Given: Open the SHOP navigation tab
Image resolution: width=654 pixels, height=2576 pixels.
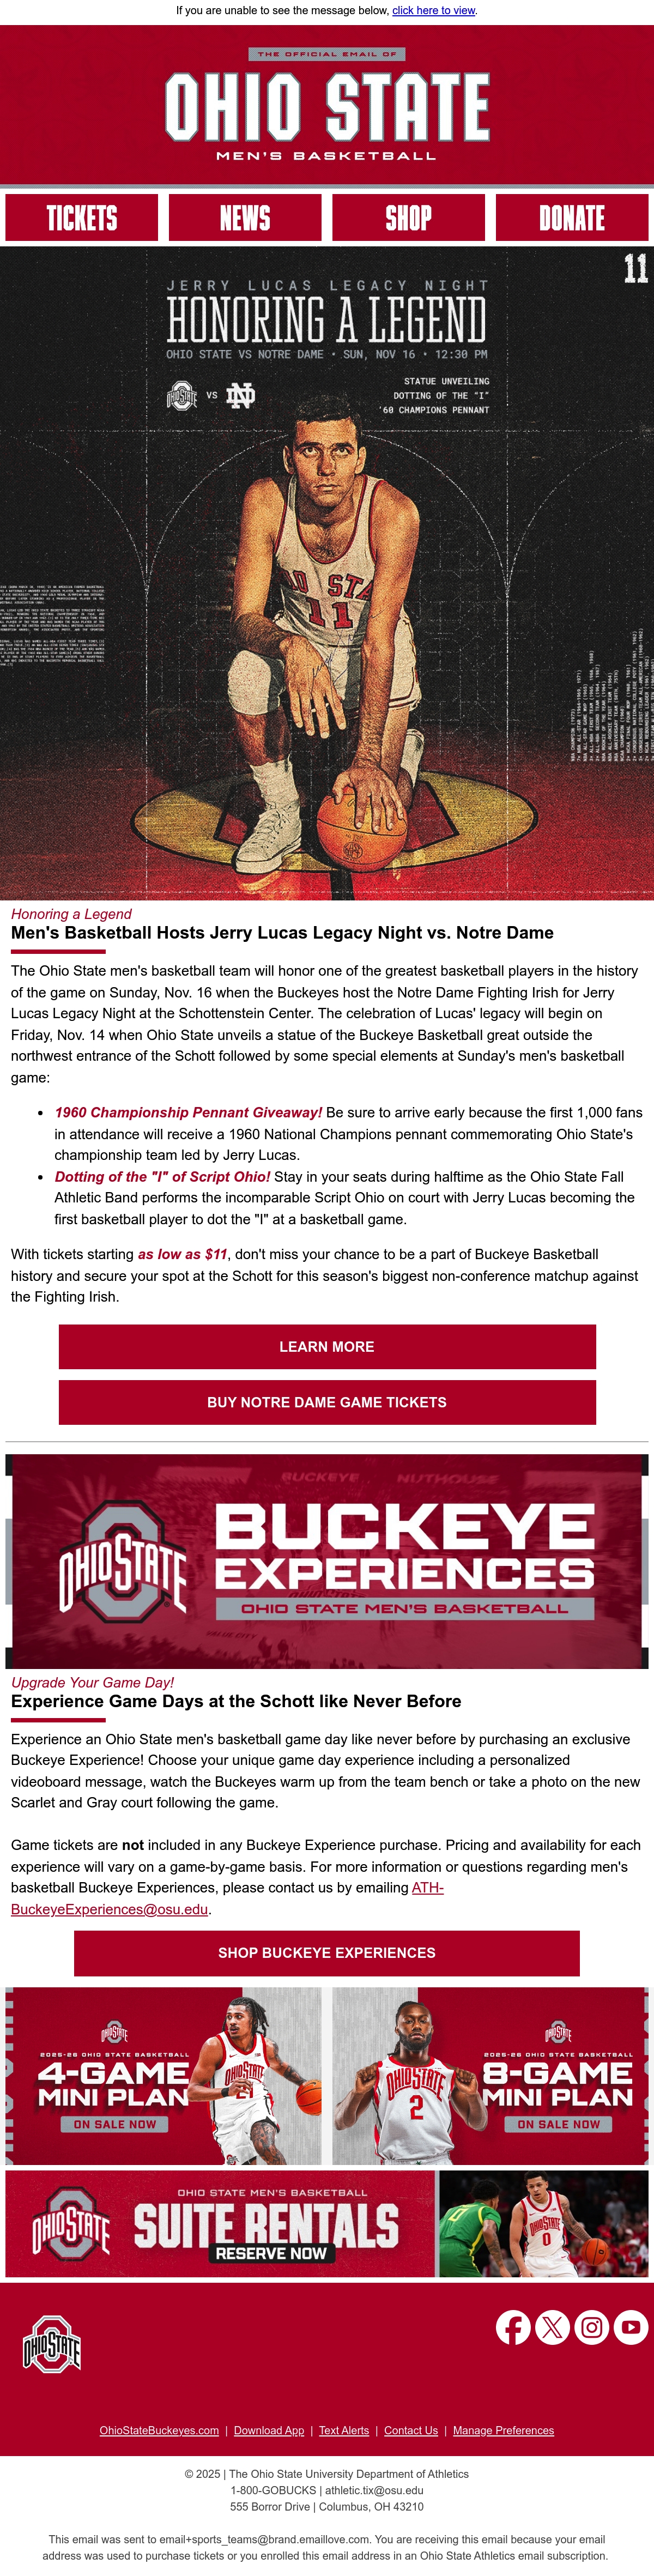Looking at the screenshot, I should click(x=408, y=218).
